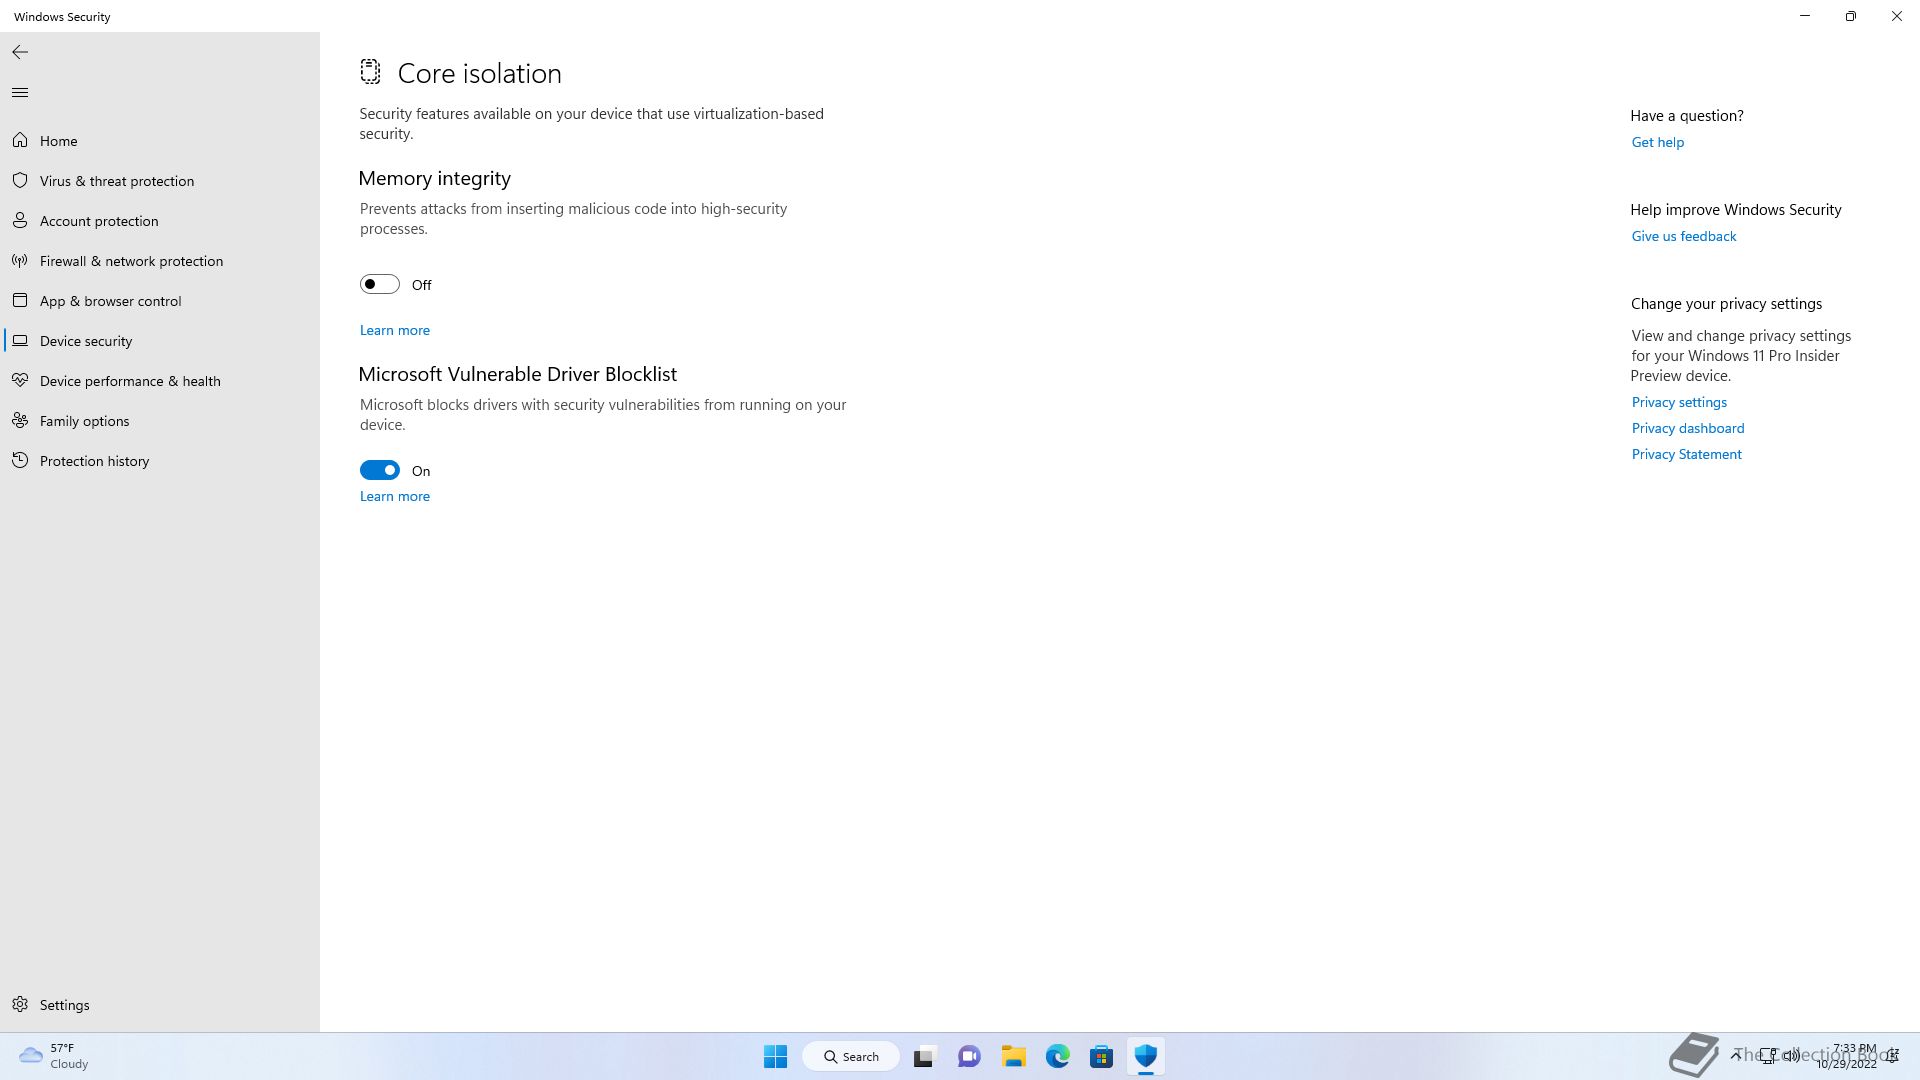Open Windows Security Settings
Image resolution: width=1920 pixels, height=1080 pixels.
(160, 1005)
